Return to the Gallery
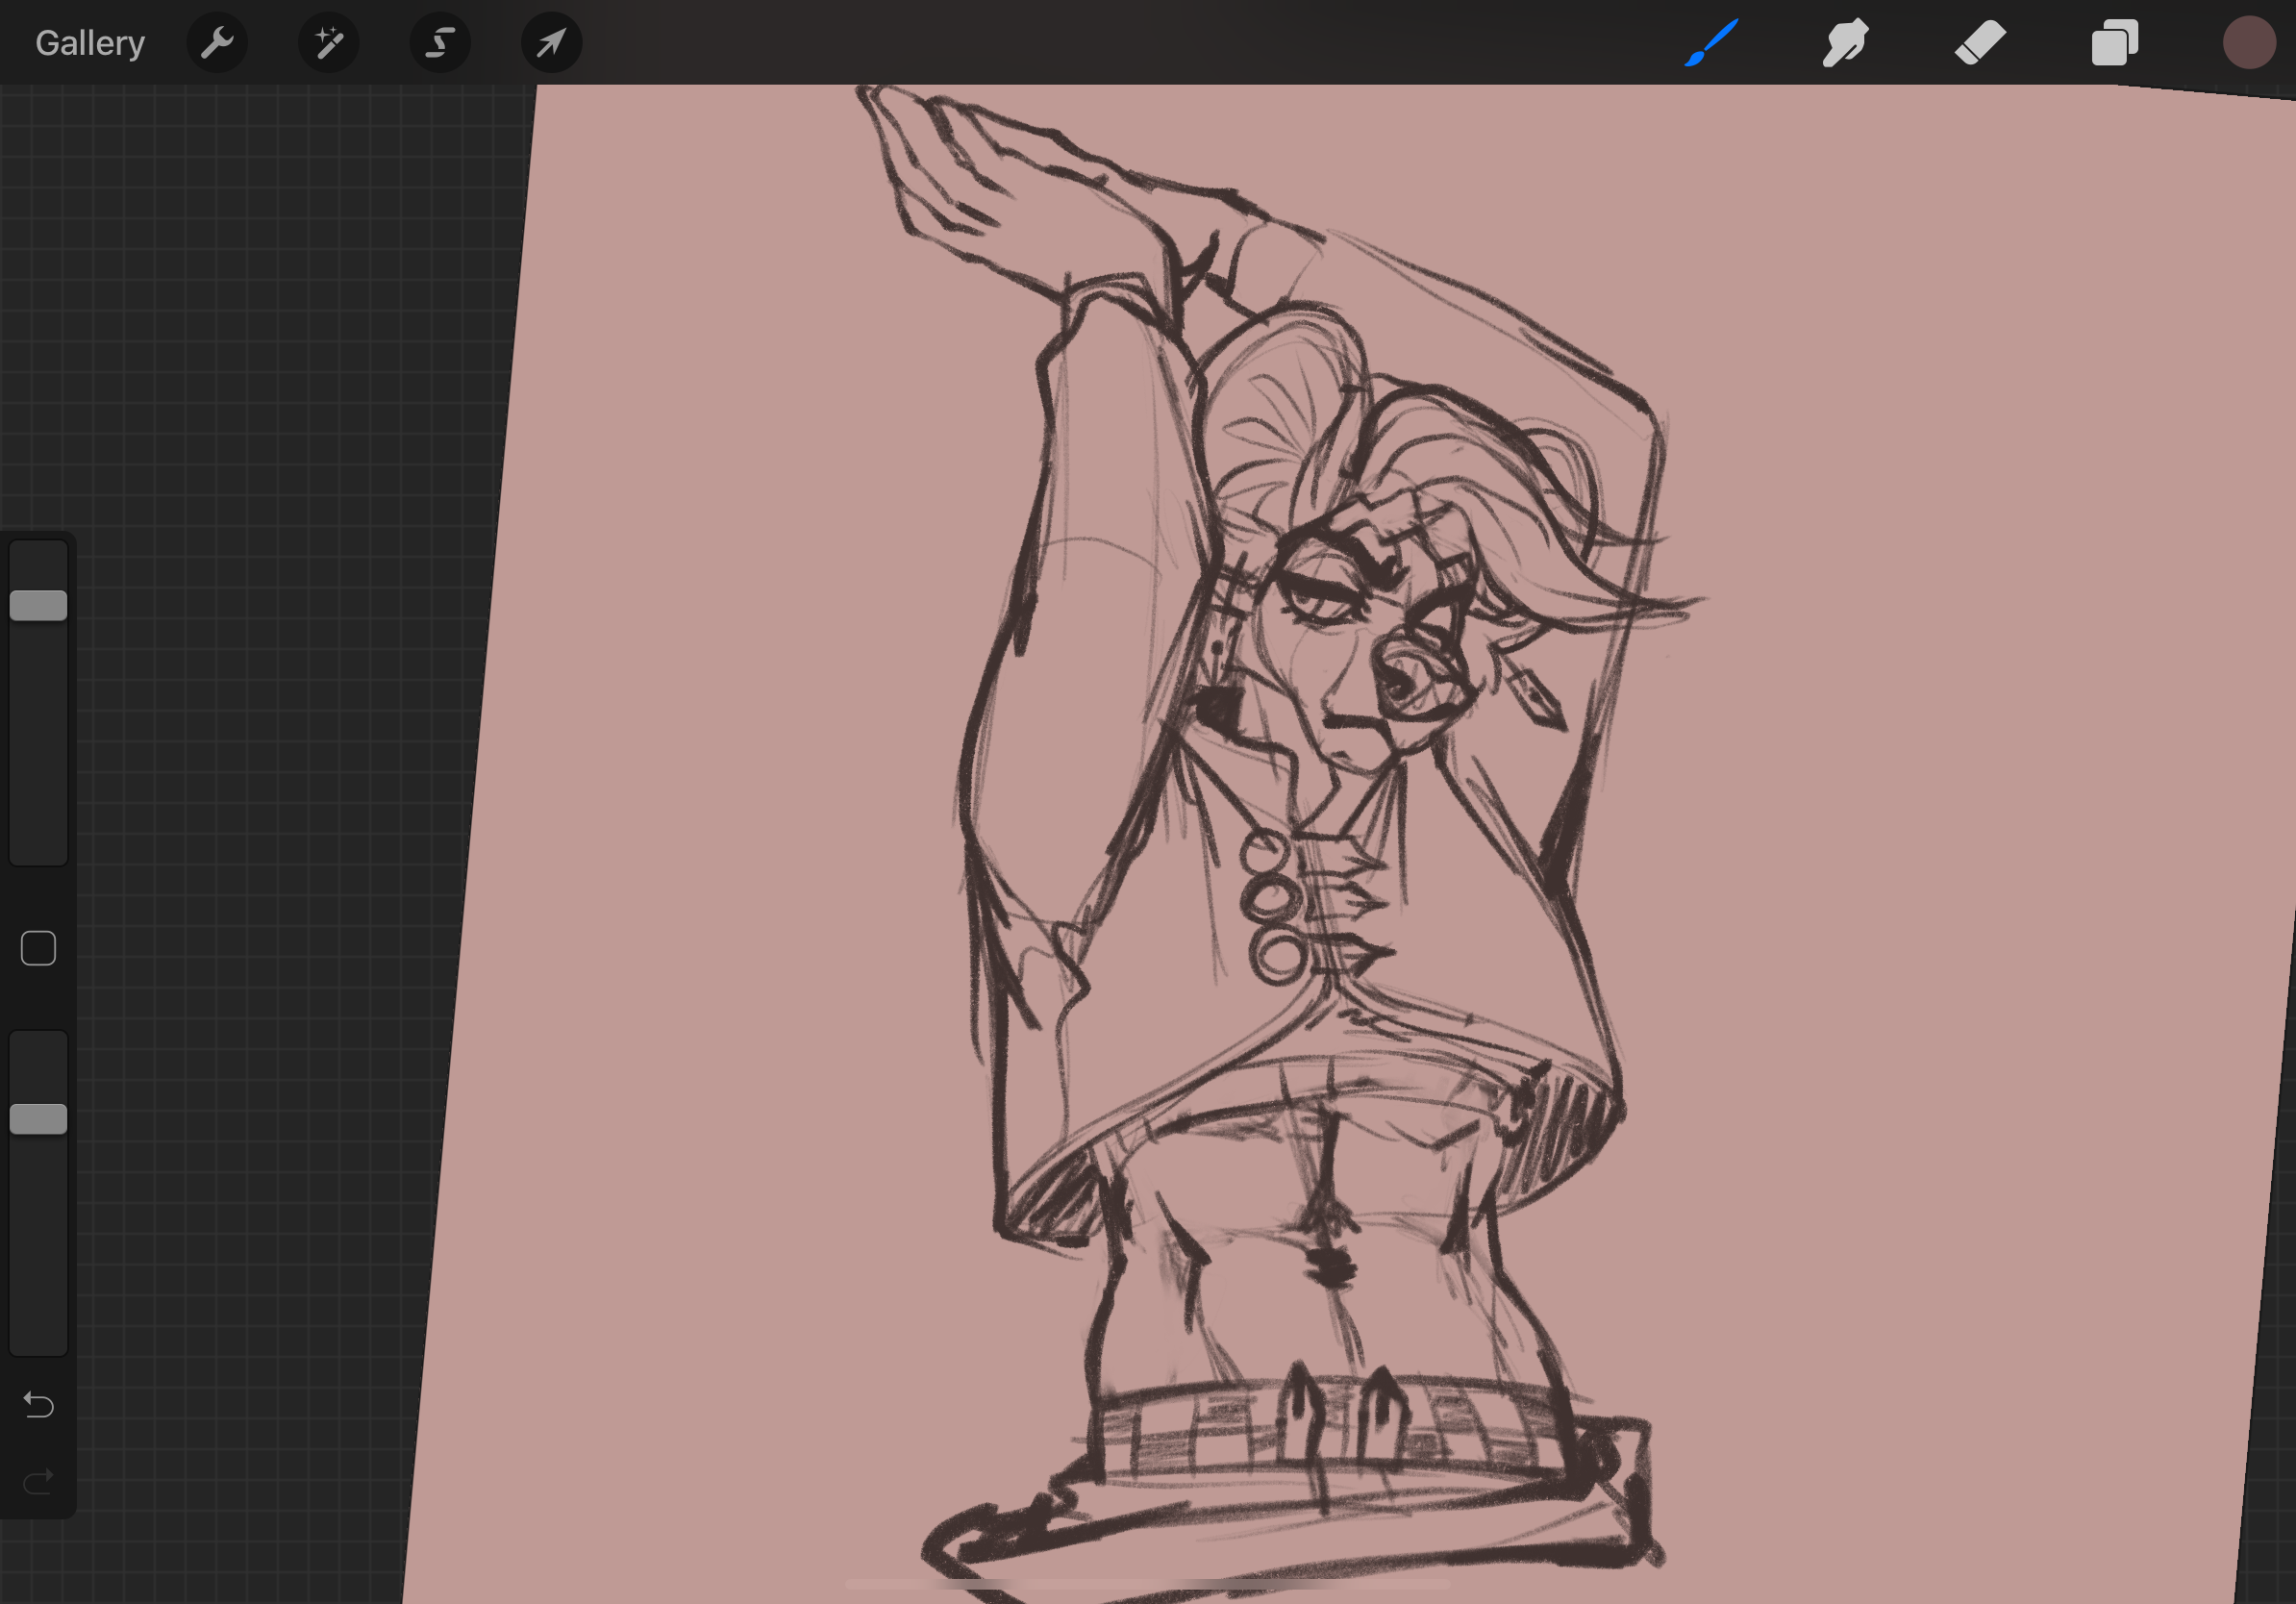The image size is (2296, 1604). pyautogui.click(x=90, y=43)
